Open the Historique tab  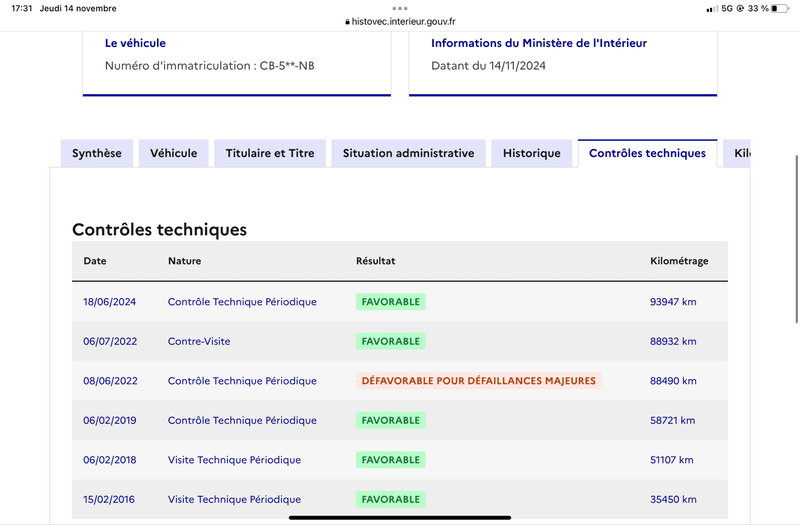coord(532,153)
